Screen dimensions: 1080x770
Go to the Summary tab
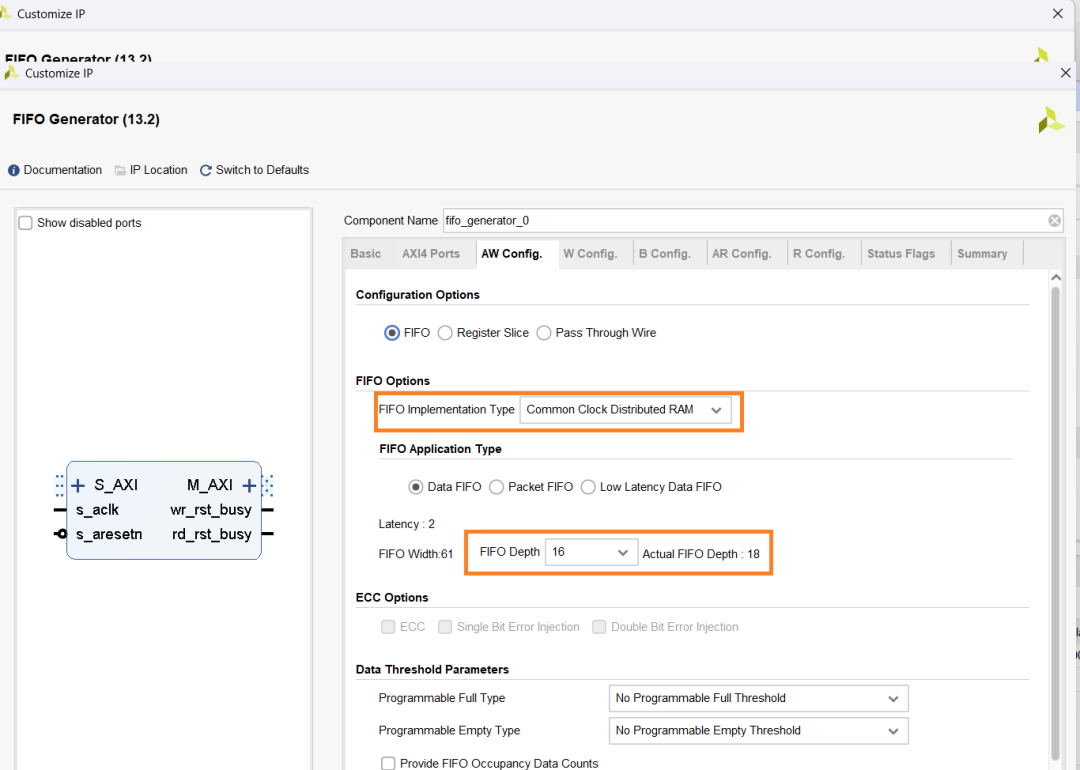982,254
